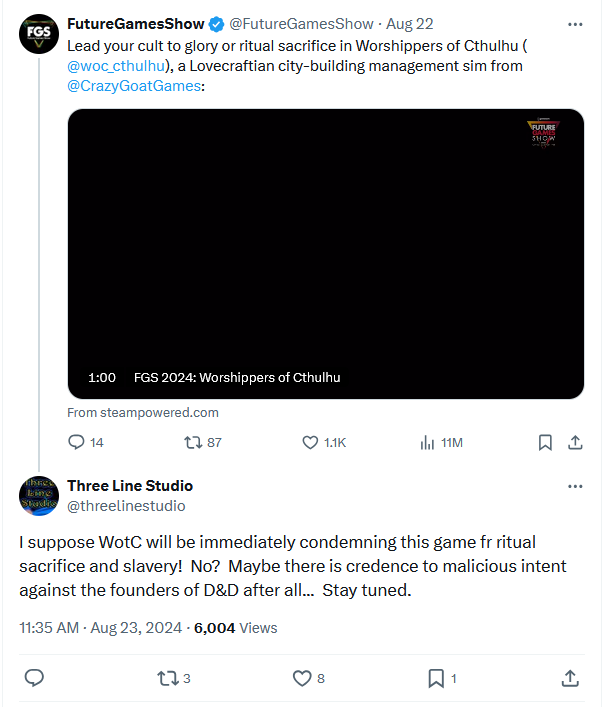The width and height of the screenshot is (609, 707).
Task: Reply to the FutureGamesShow tweet
Action: [x=76, y=442]
